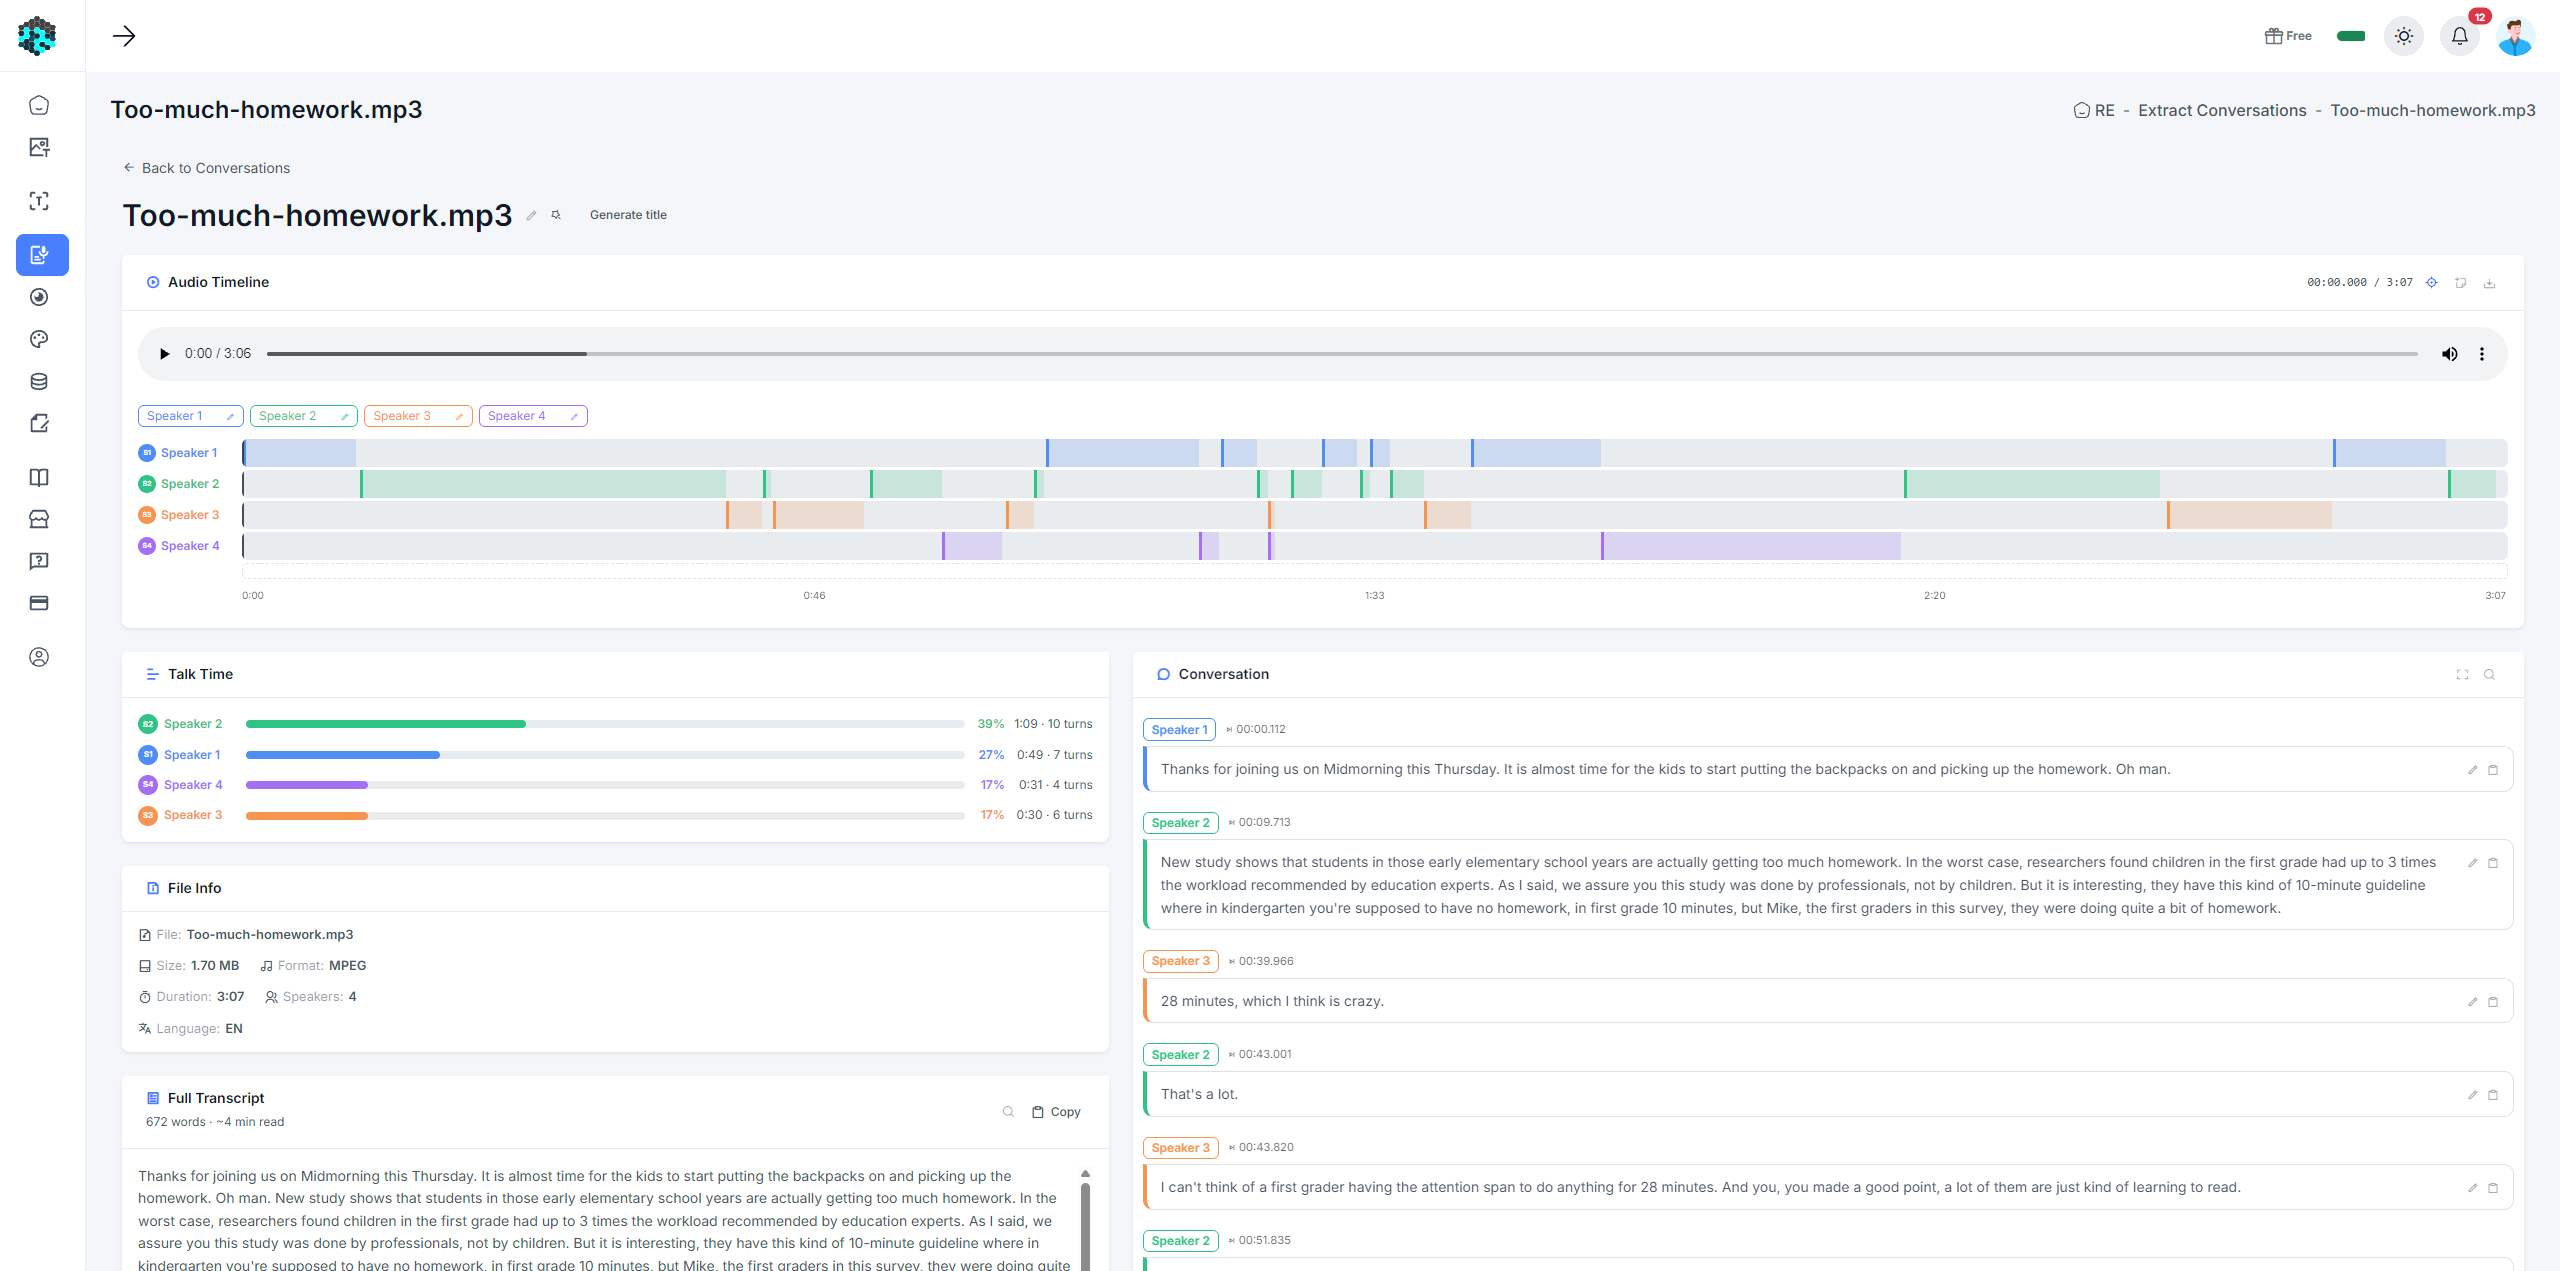Viewport: 2560px width, 1271px height.
Task: Open the store marketplace sidebar icon
Action: [x=39, y=519]
